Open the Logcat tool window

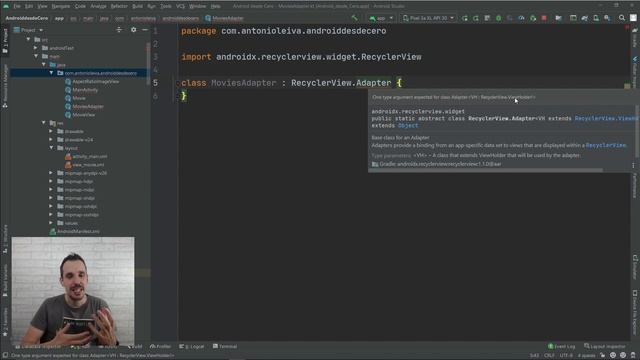[192, 347]
